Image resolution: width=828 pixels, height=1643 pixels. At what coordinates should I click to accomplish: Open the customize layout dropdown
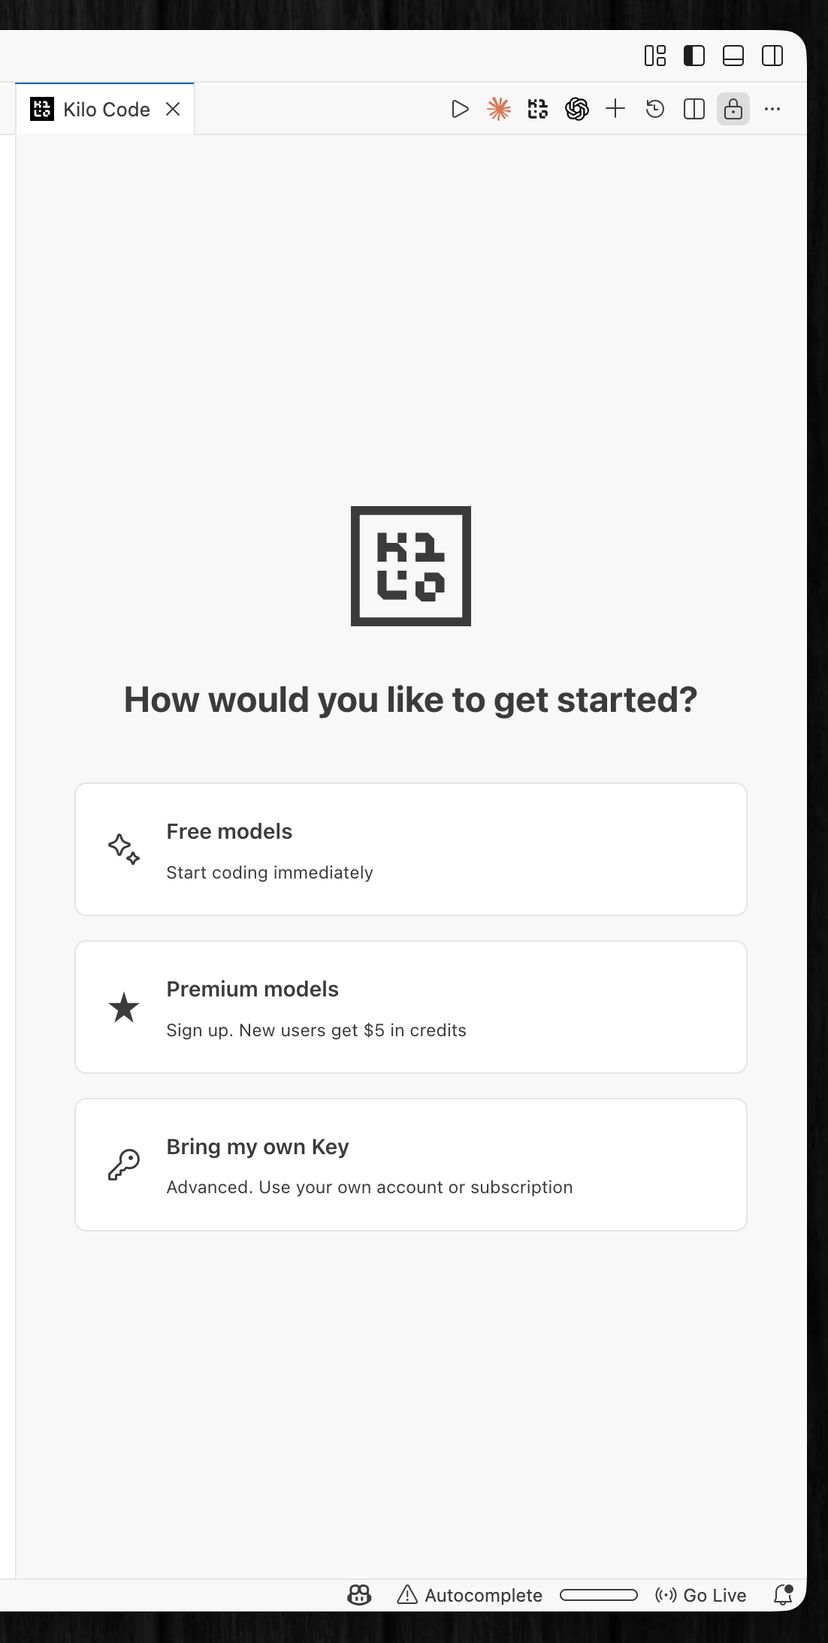pyautogui.click(x=655, y=56)
